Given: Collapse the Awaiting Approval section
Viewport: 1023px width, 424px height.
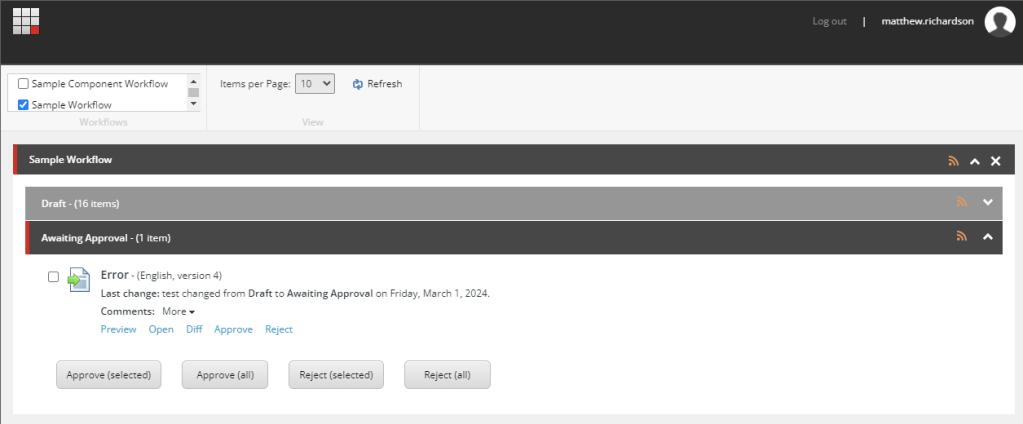Looking at the screenshot, I should pyautogui.click(x=988, y=237).
